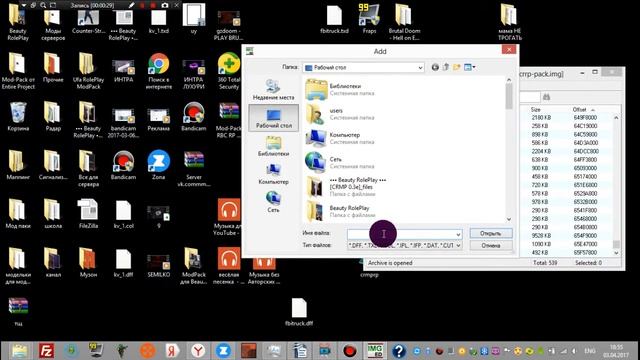Screen dimensions: 640x360
Task: Open FileZilla from the taskbar
Action: [47, 351]
